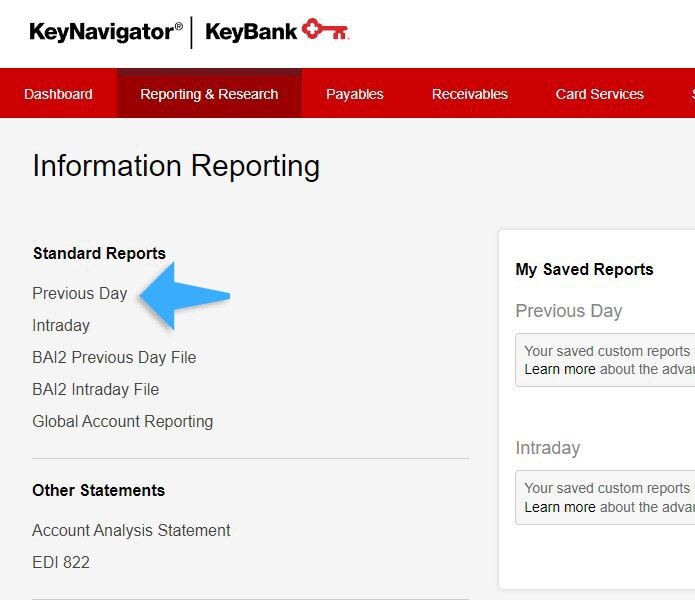Screen dimensions: 695x600
Task: Open Previous Day under Standard Reports
Action: (80, 294)
